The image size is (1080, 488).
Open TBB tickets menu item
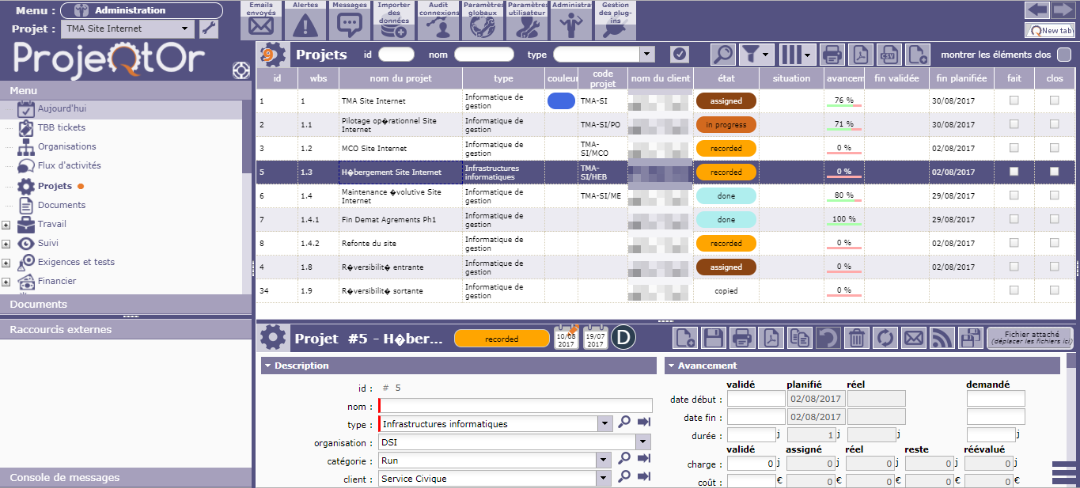[x=61, y=127]
